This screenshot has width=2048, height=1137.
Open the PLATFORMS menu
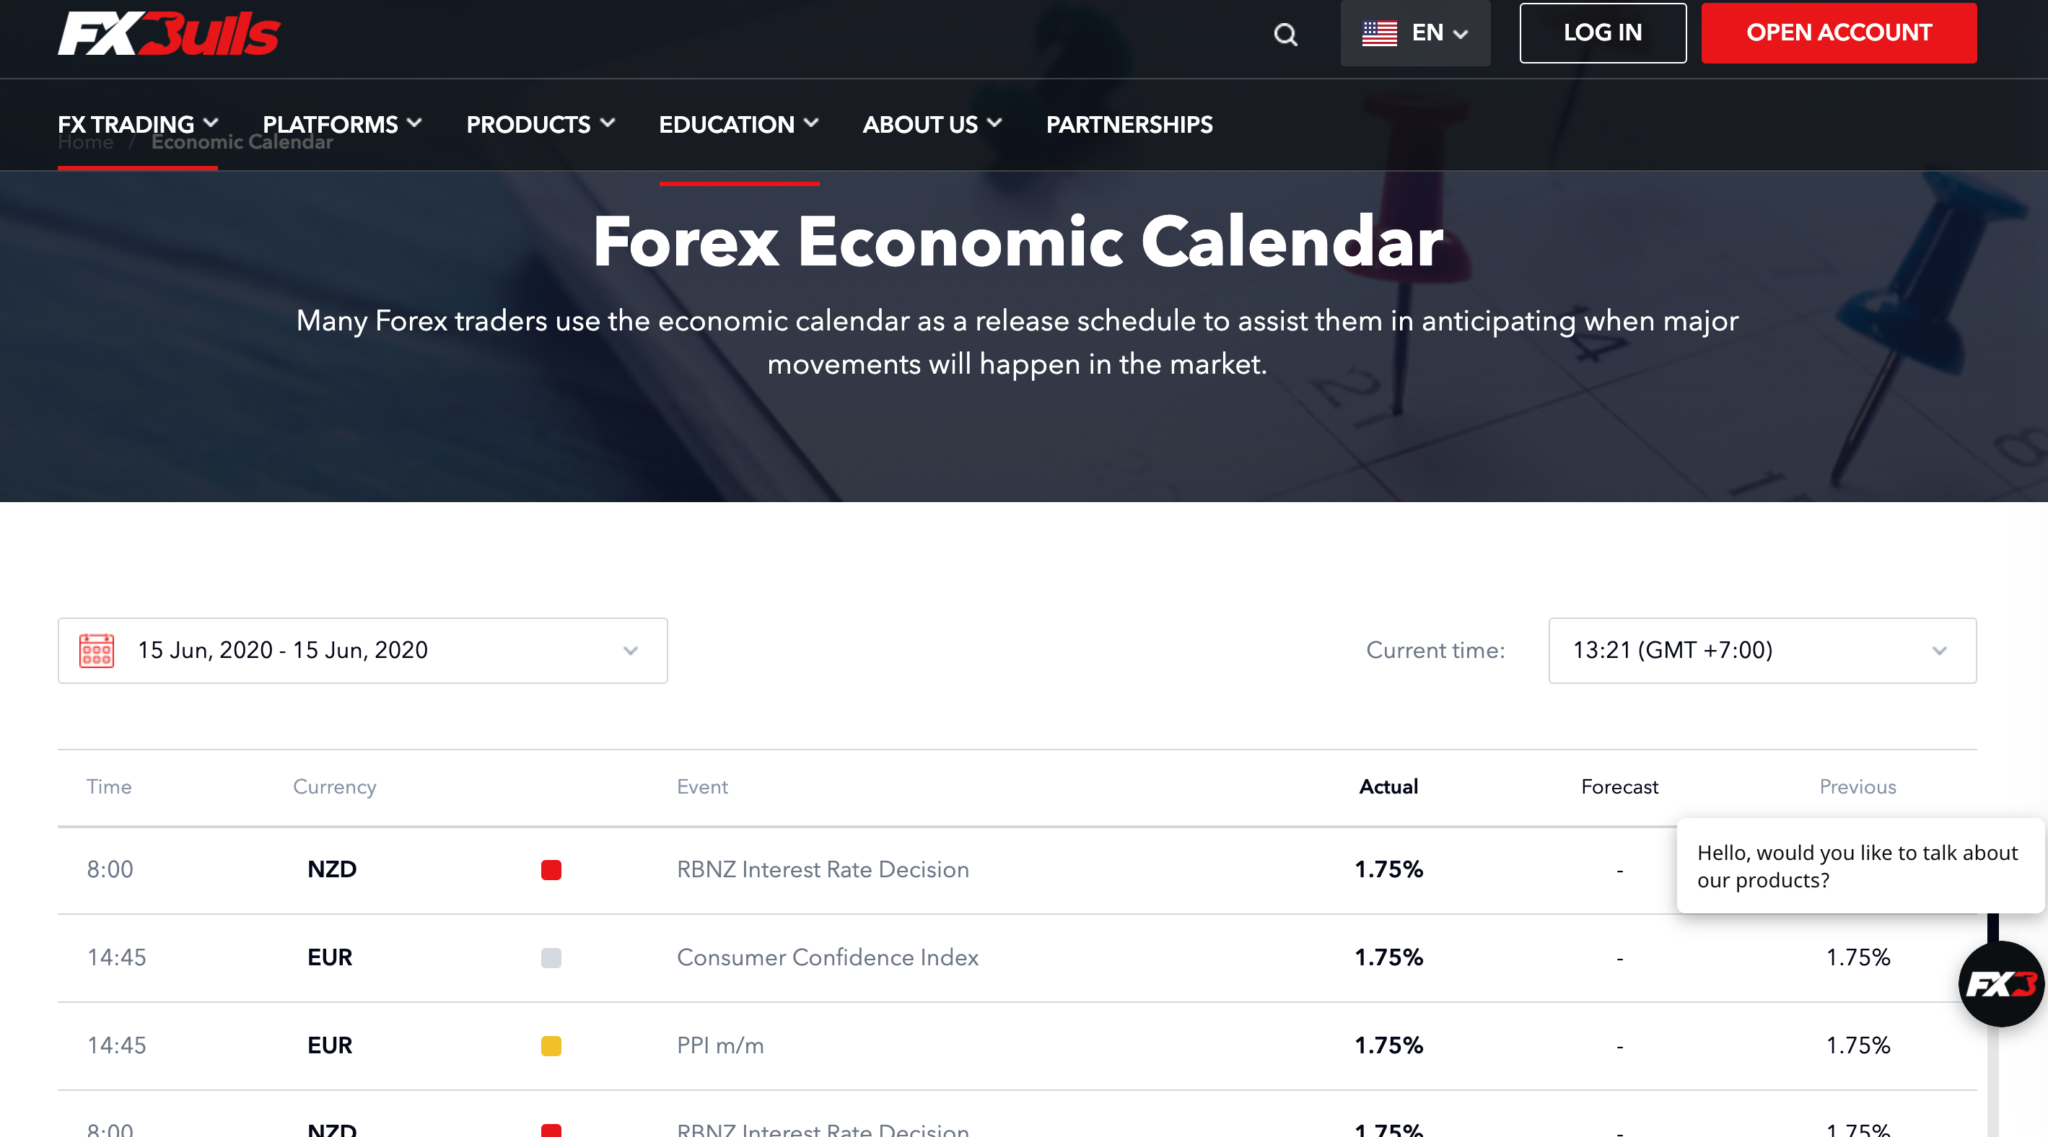342,124
